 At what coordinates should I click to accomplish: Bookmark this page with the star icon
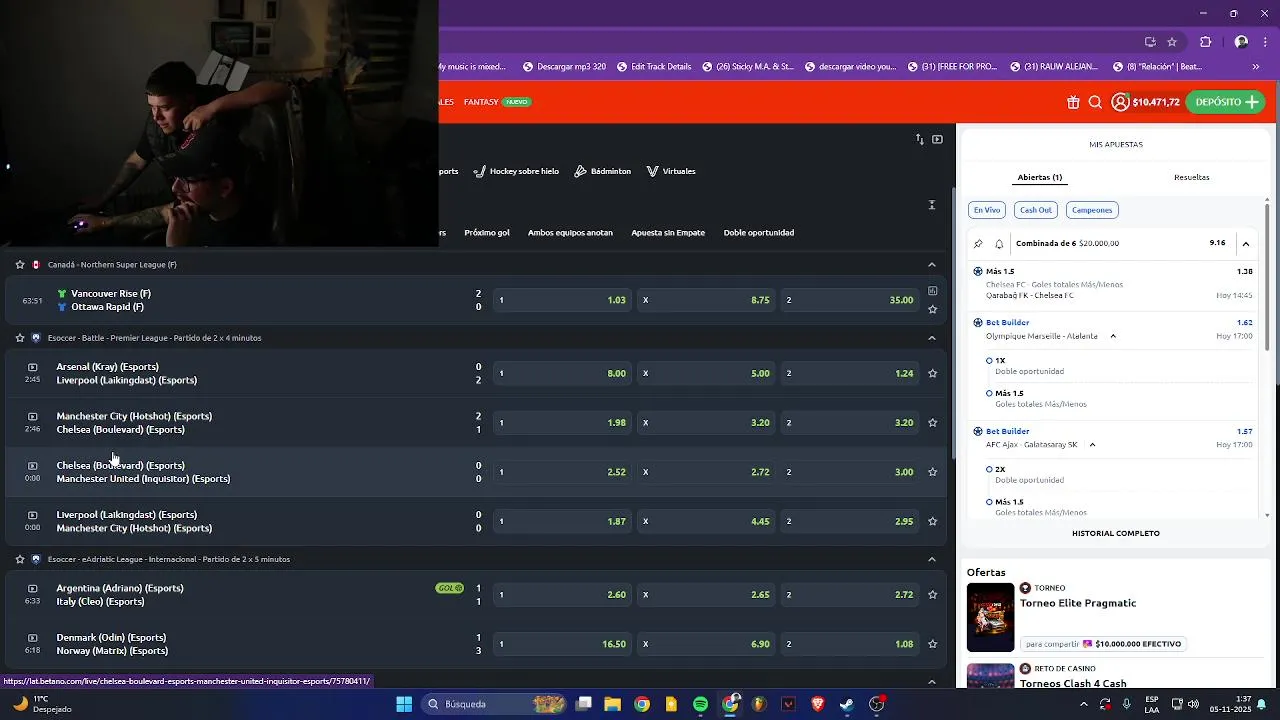[1172, 42]
